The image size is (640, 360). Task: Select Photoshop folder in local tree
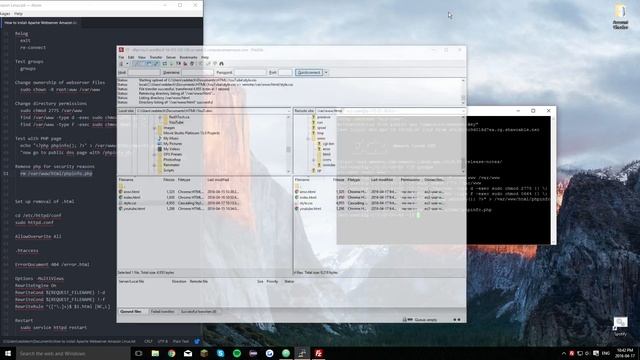[172, 160]
